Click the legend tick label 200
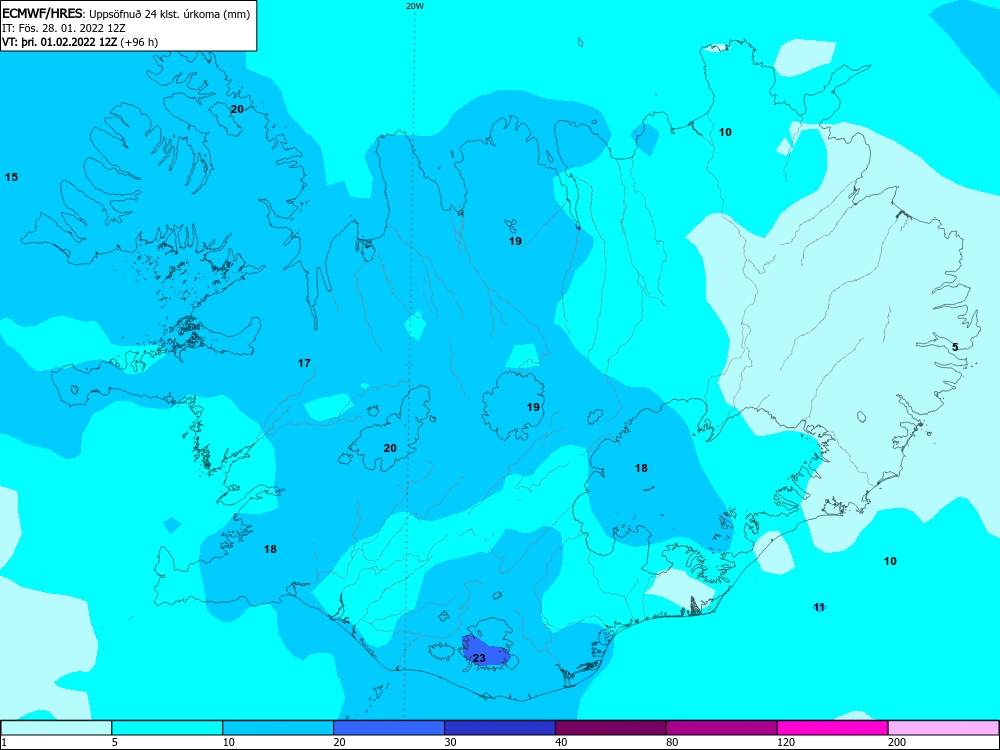 click(x=897, y=742)
